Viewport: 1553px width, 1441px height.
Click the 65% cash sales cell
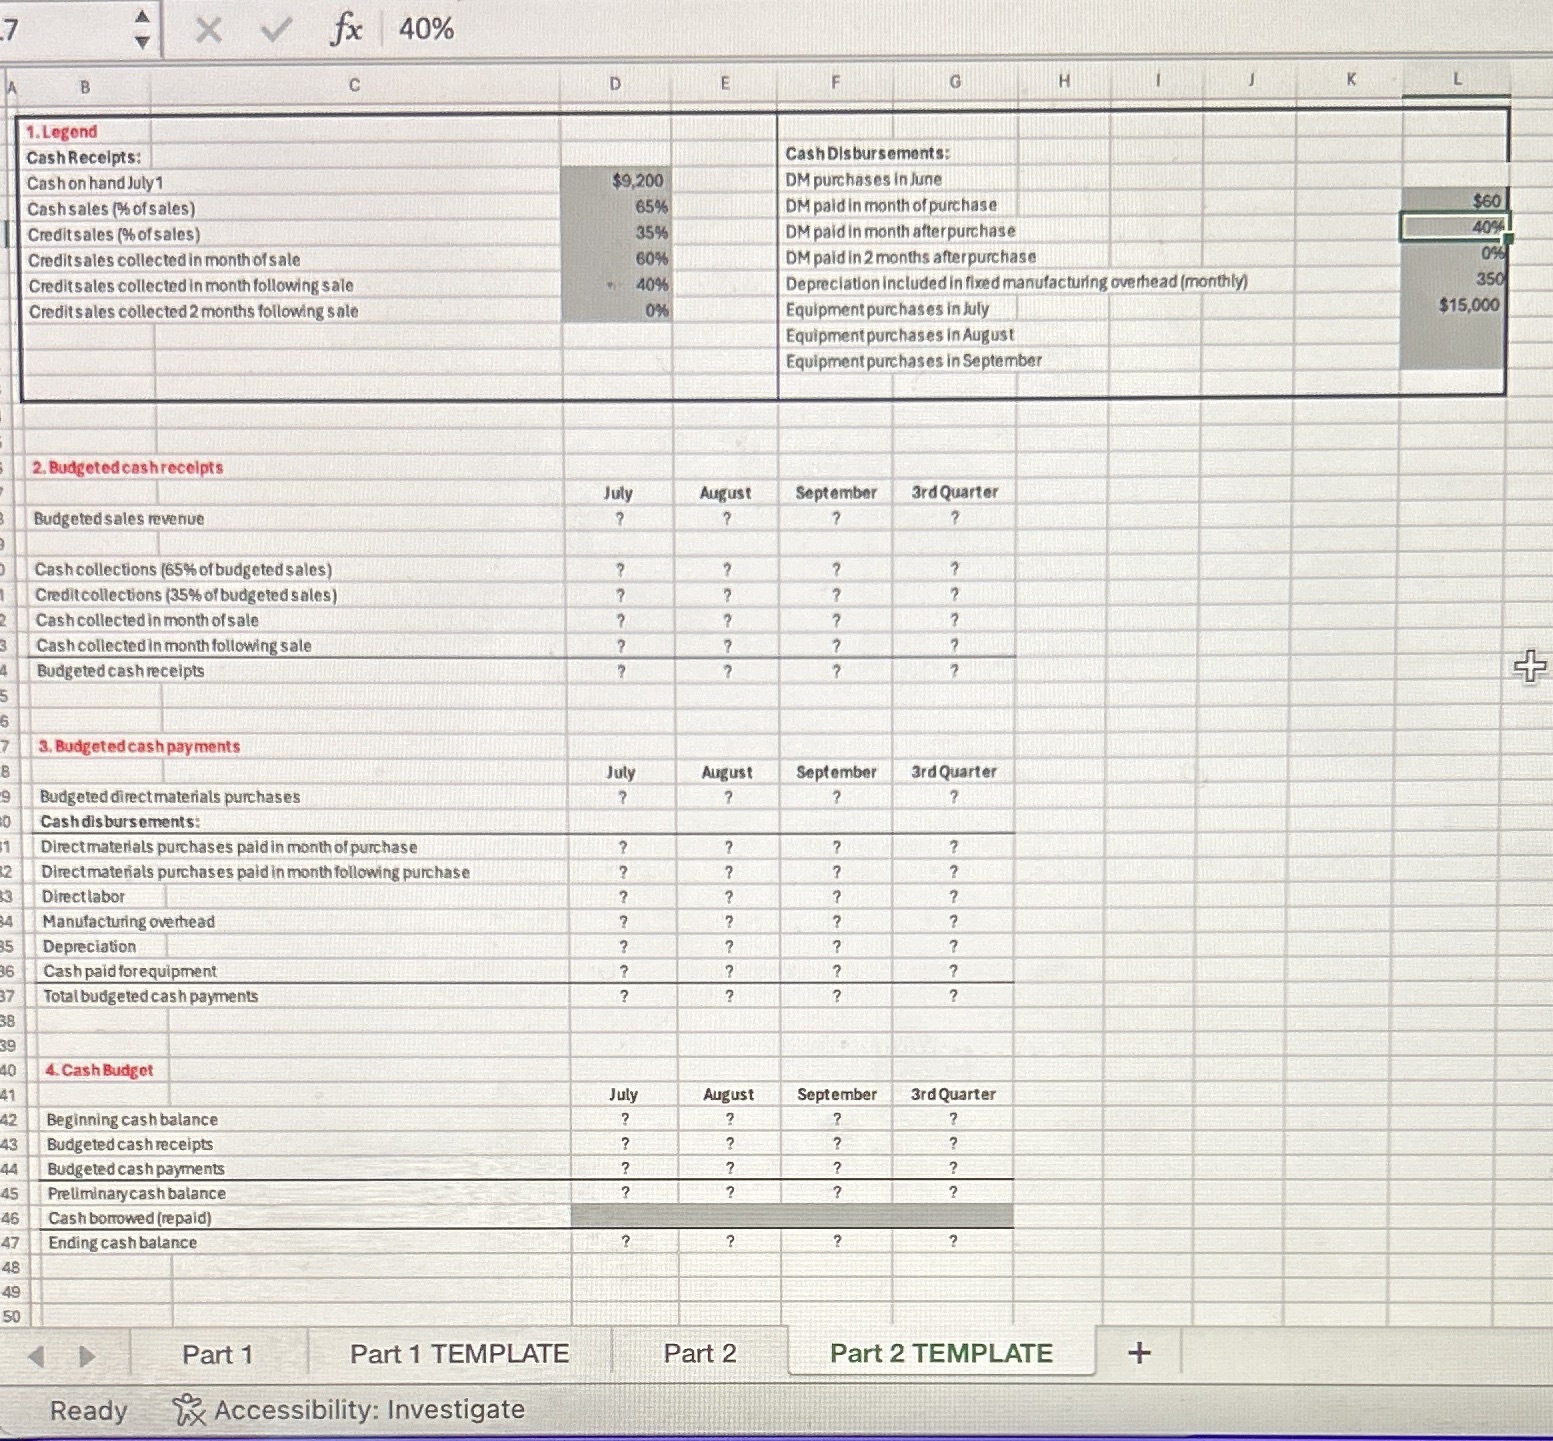(616, 207)
